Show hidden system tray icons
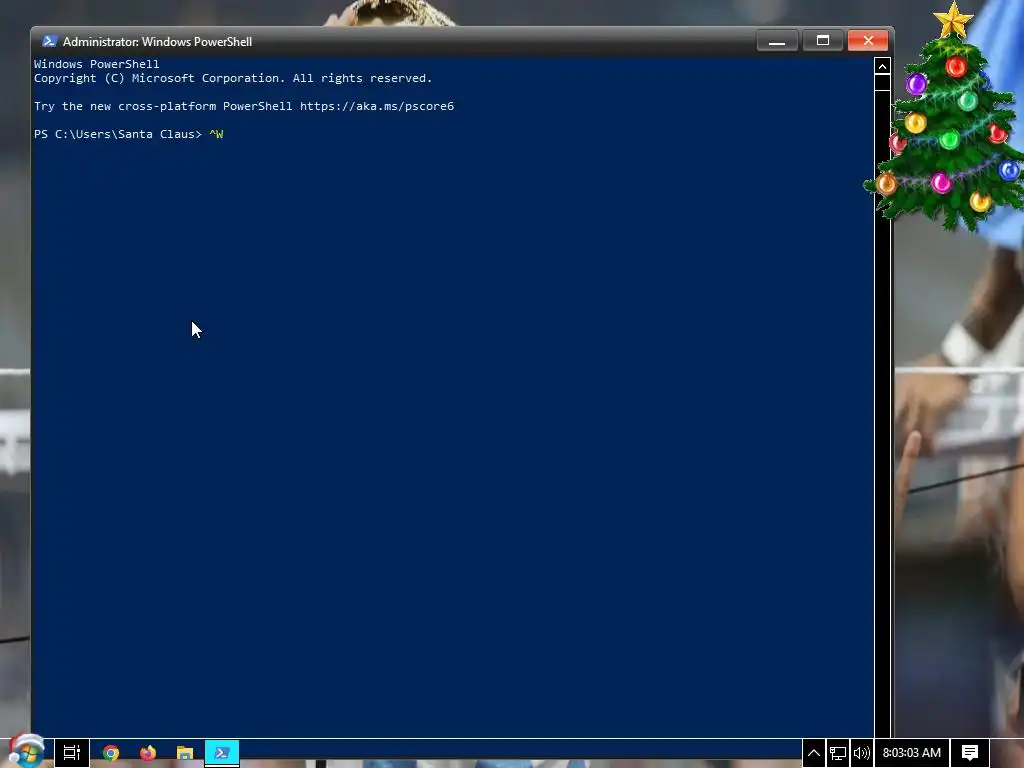Screen dimensions: 1024x768 [814, 753]
